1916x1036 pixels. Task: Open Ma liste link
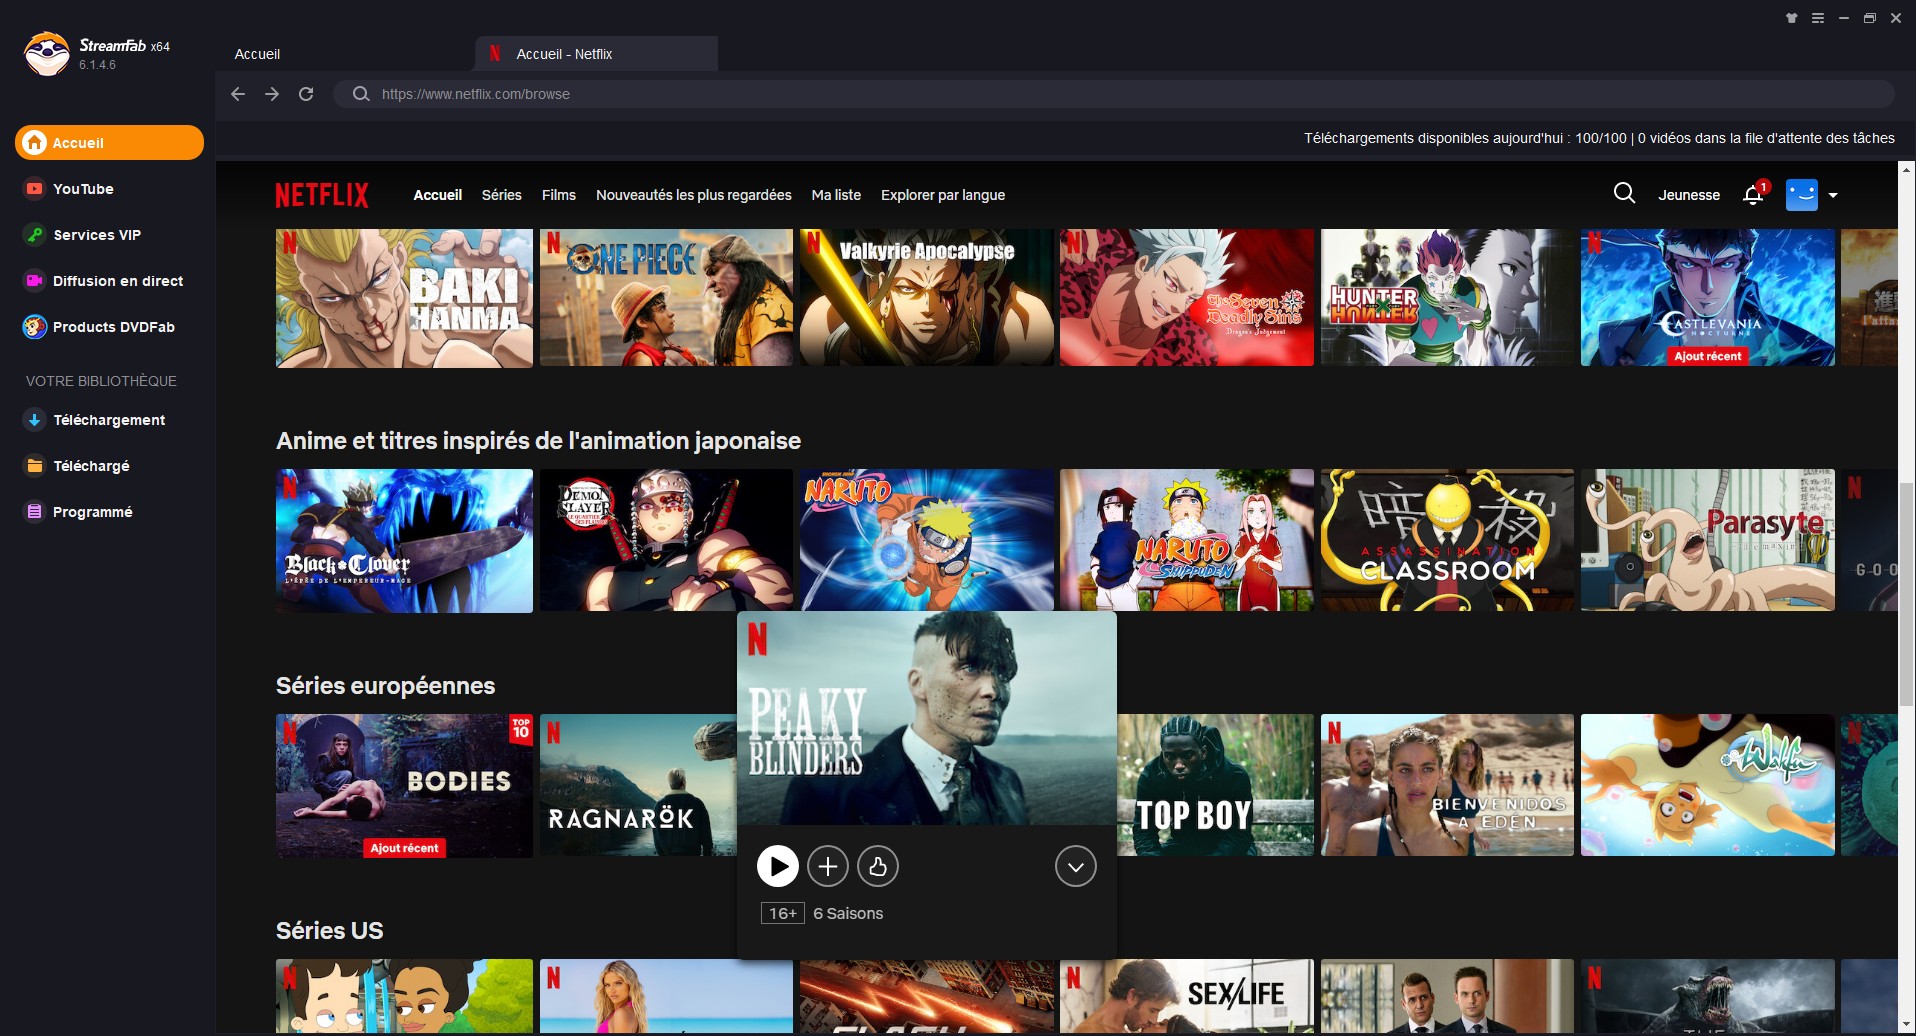point(836,195)
